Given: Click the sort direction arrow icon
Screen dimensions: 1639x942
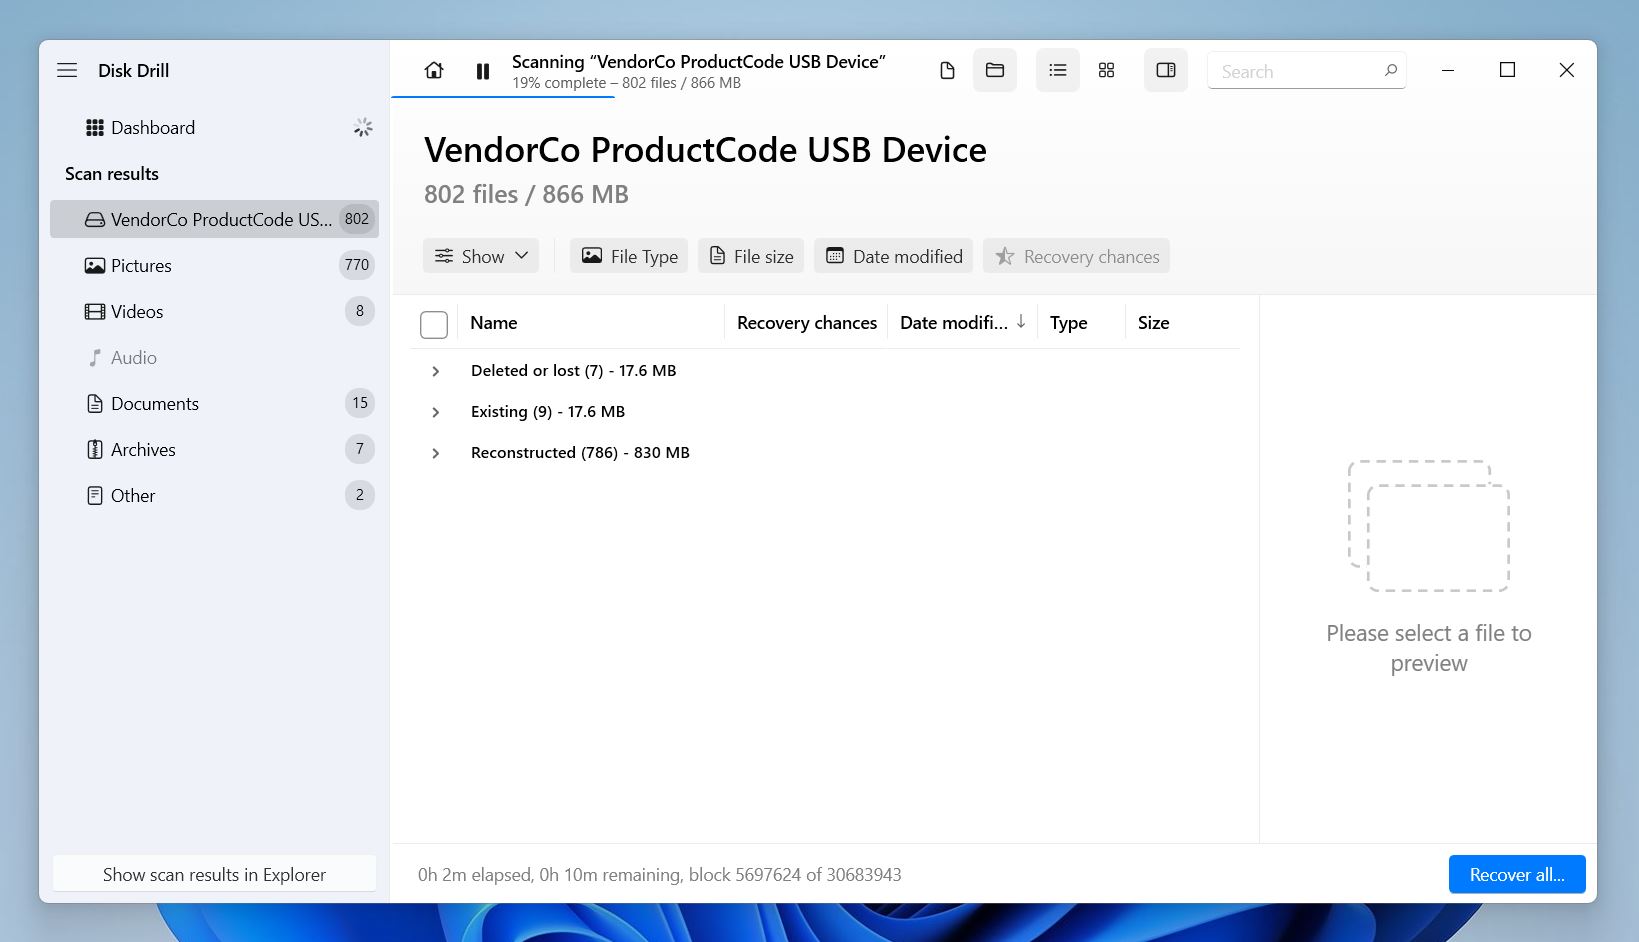Looking at the screenshot, I should (x=1021, y=322).
